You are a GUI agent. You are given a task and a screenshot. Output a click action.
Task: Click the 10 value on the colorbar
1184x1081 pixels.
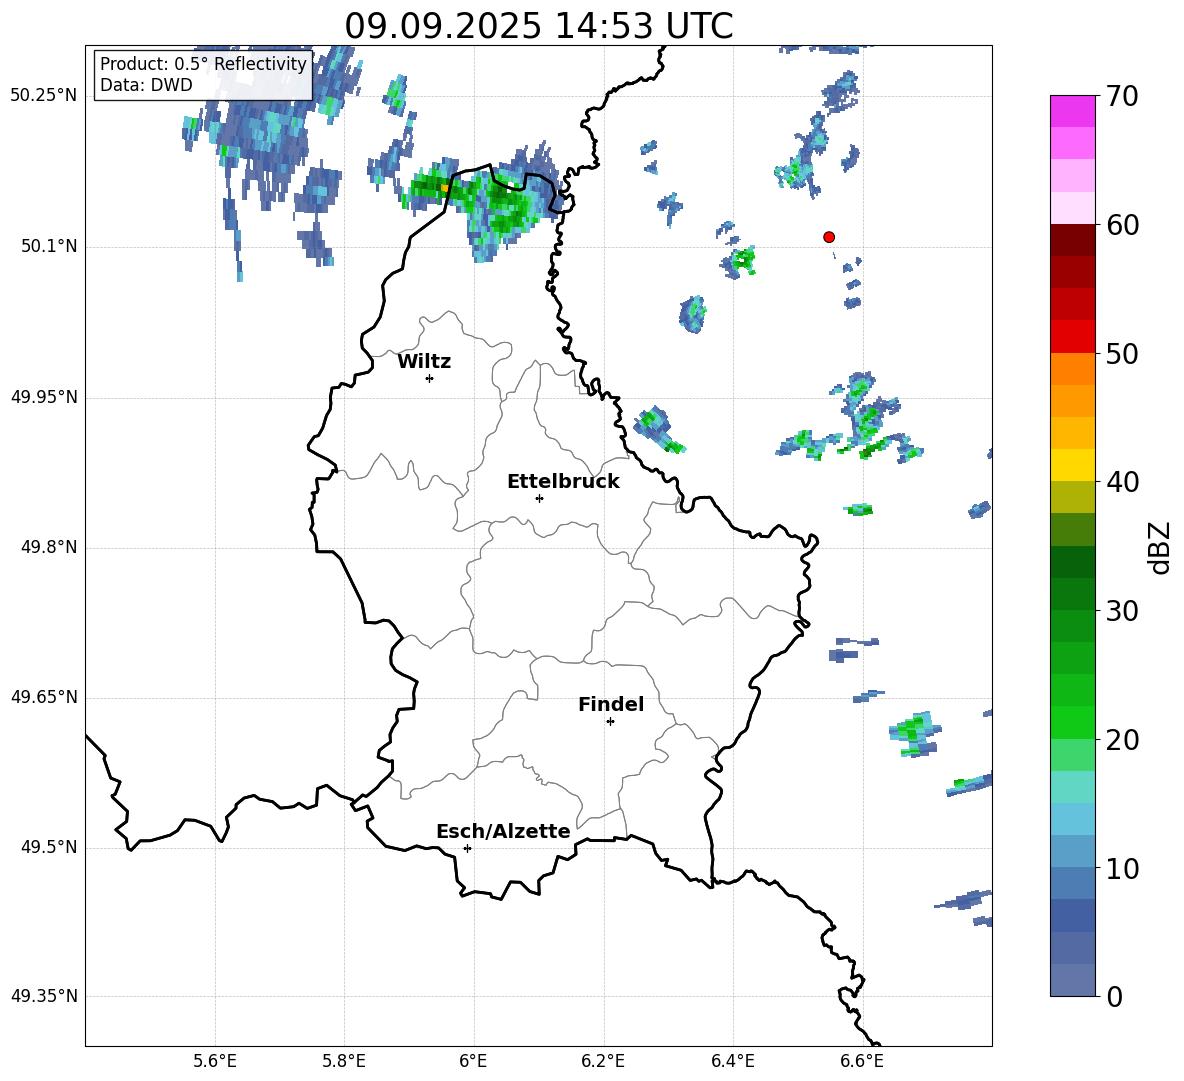coord(1122,869)
